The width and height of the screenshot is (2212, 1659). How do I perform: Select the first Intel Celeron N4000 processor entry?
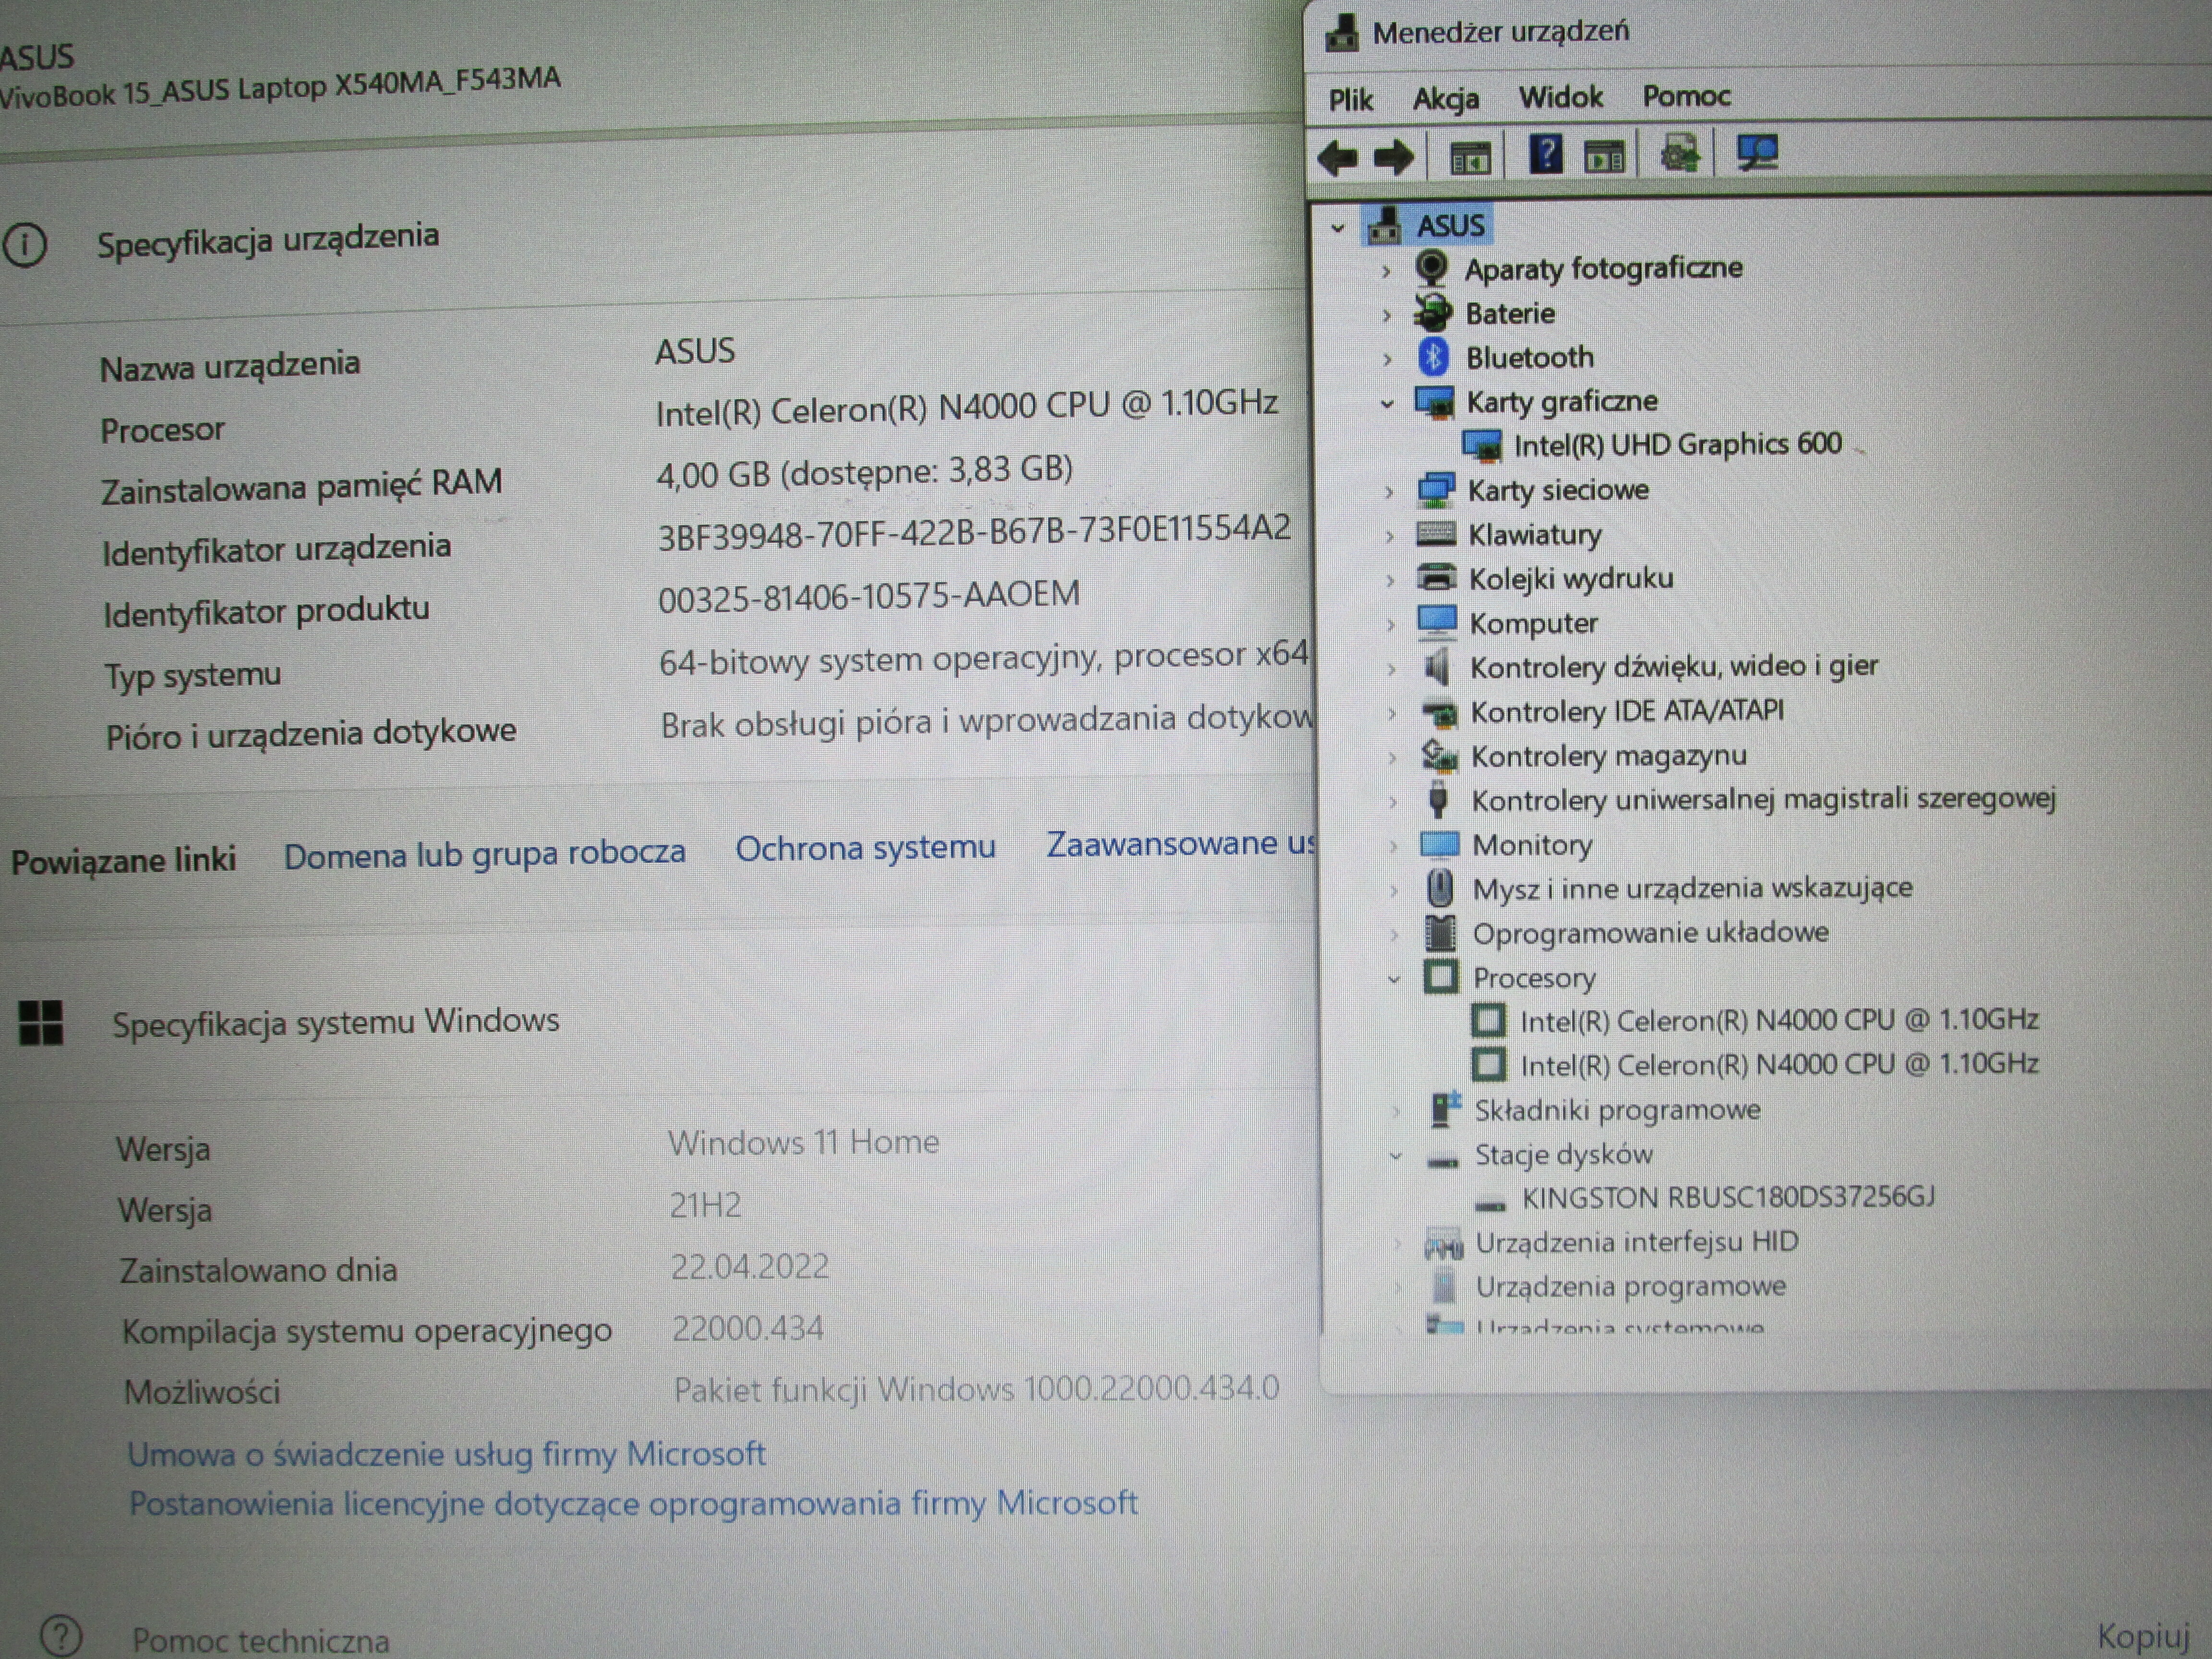click(1779, 1020)
